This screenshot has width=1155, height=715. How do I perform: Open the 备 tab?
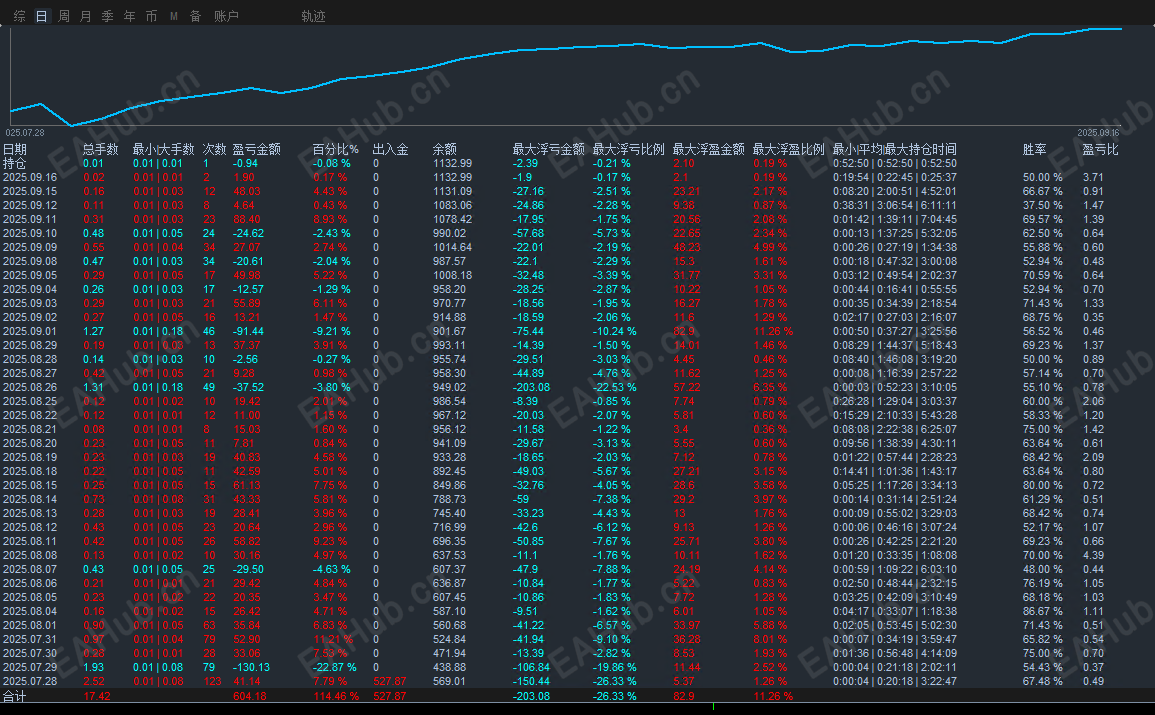pyautogui.click(x=196, y=16)
